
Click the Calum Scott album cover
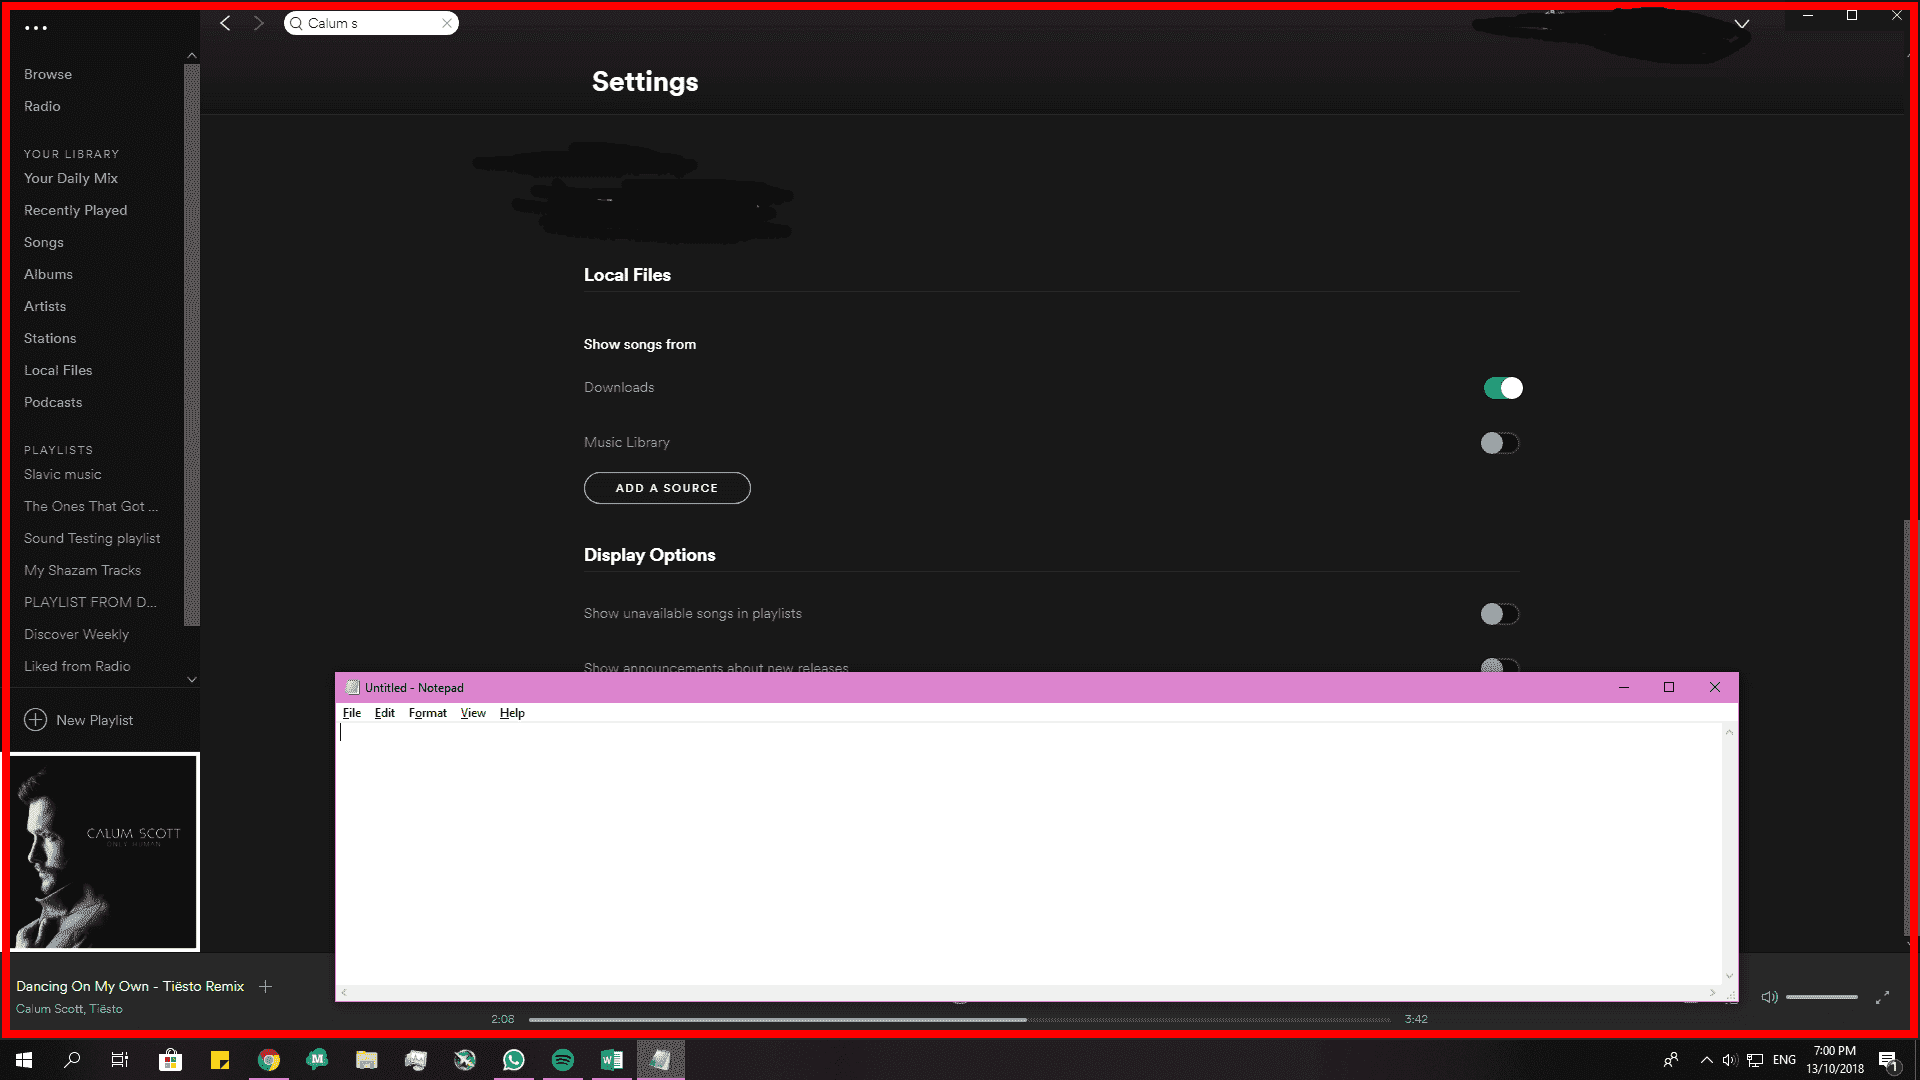(x=104, y=851)
